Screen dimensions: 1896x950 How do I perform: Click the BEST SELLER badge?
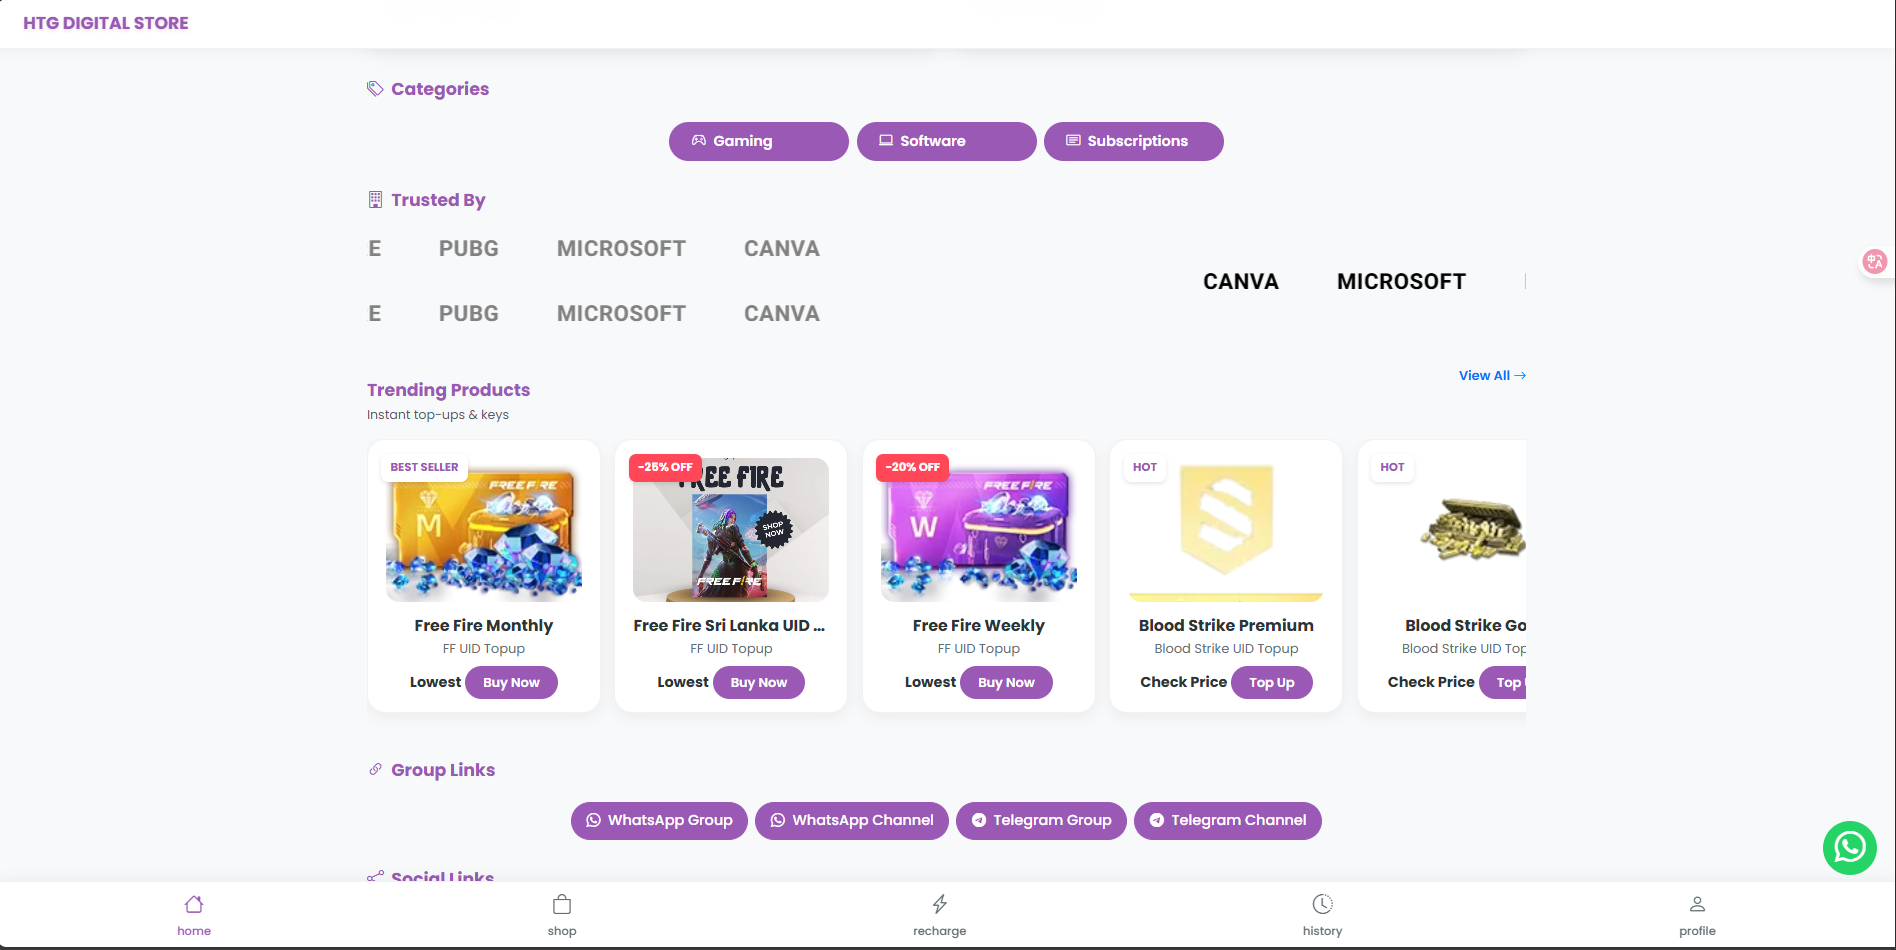pyautogui.click(x=424, y=467)
